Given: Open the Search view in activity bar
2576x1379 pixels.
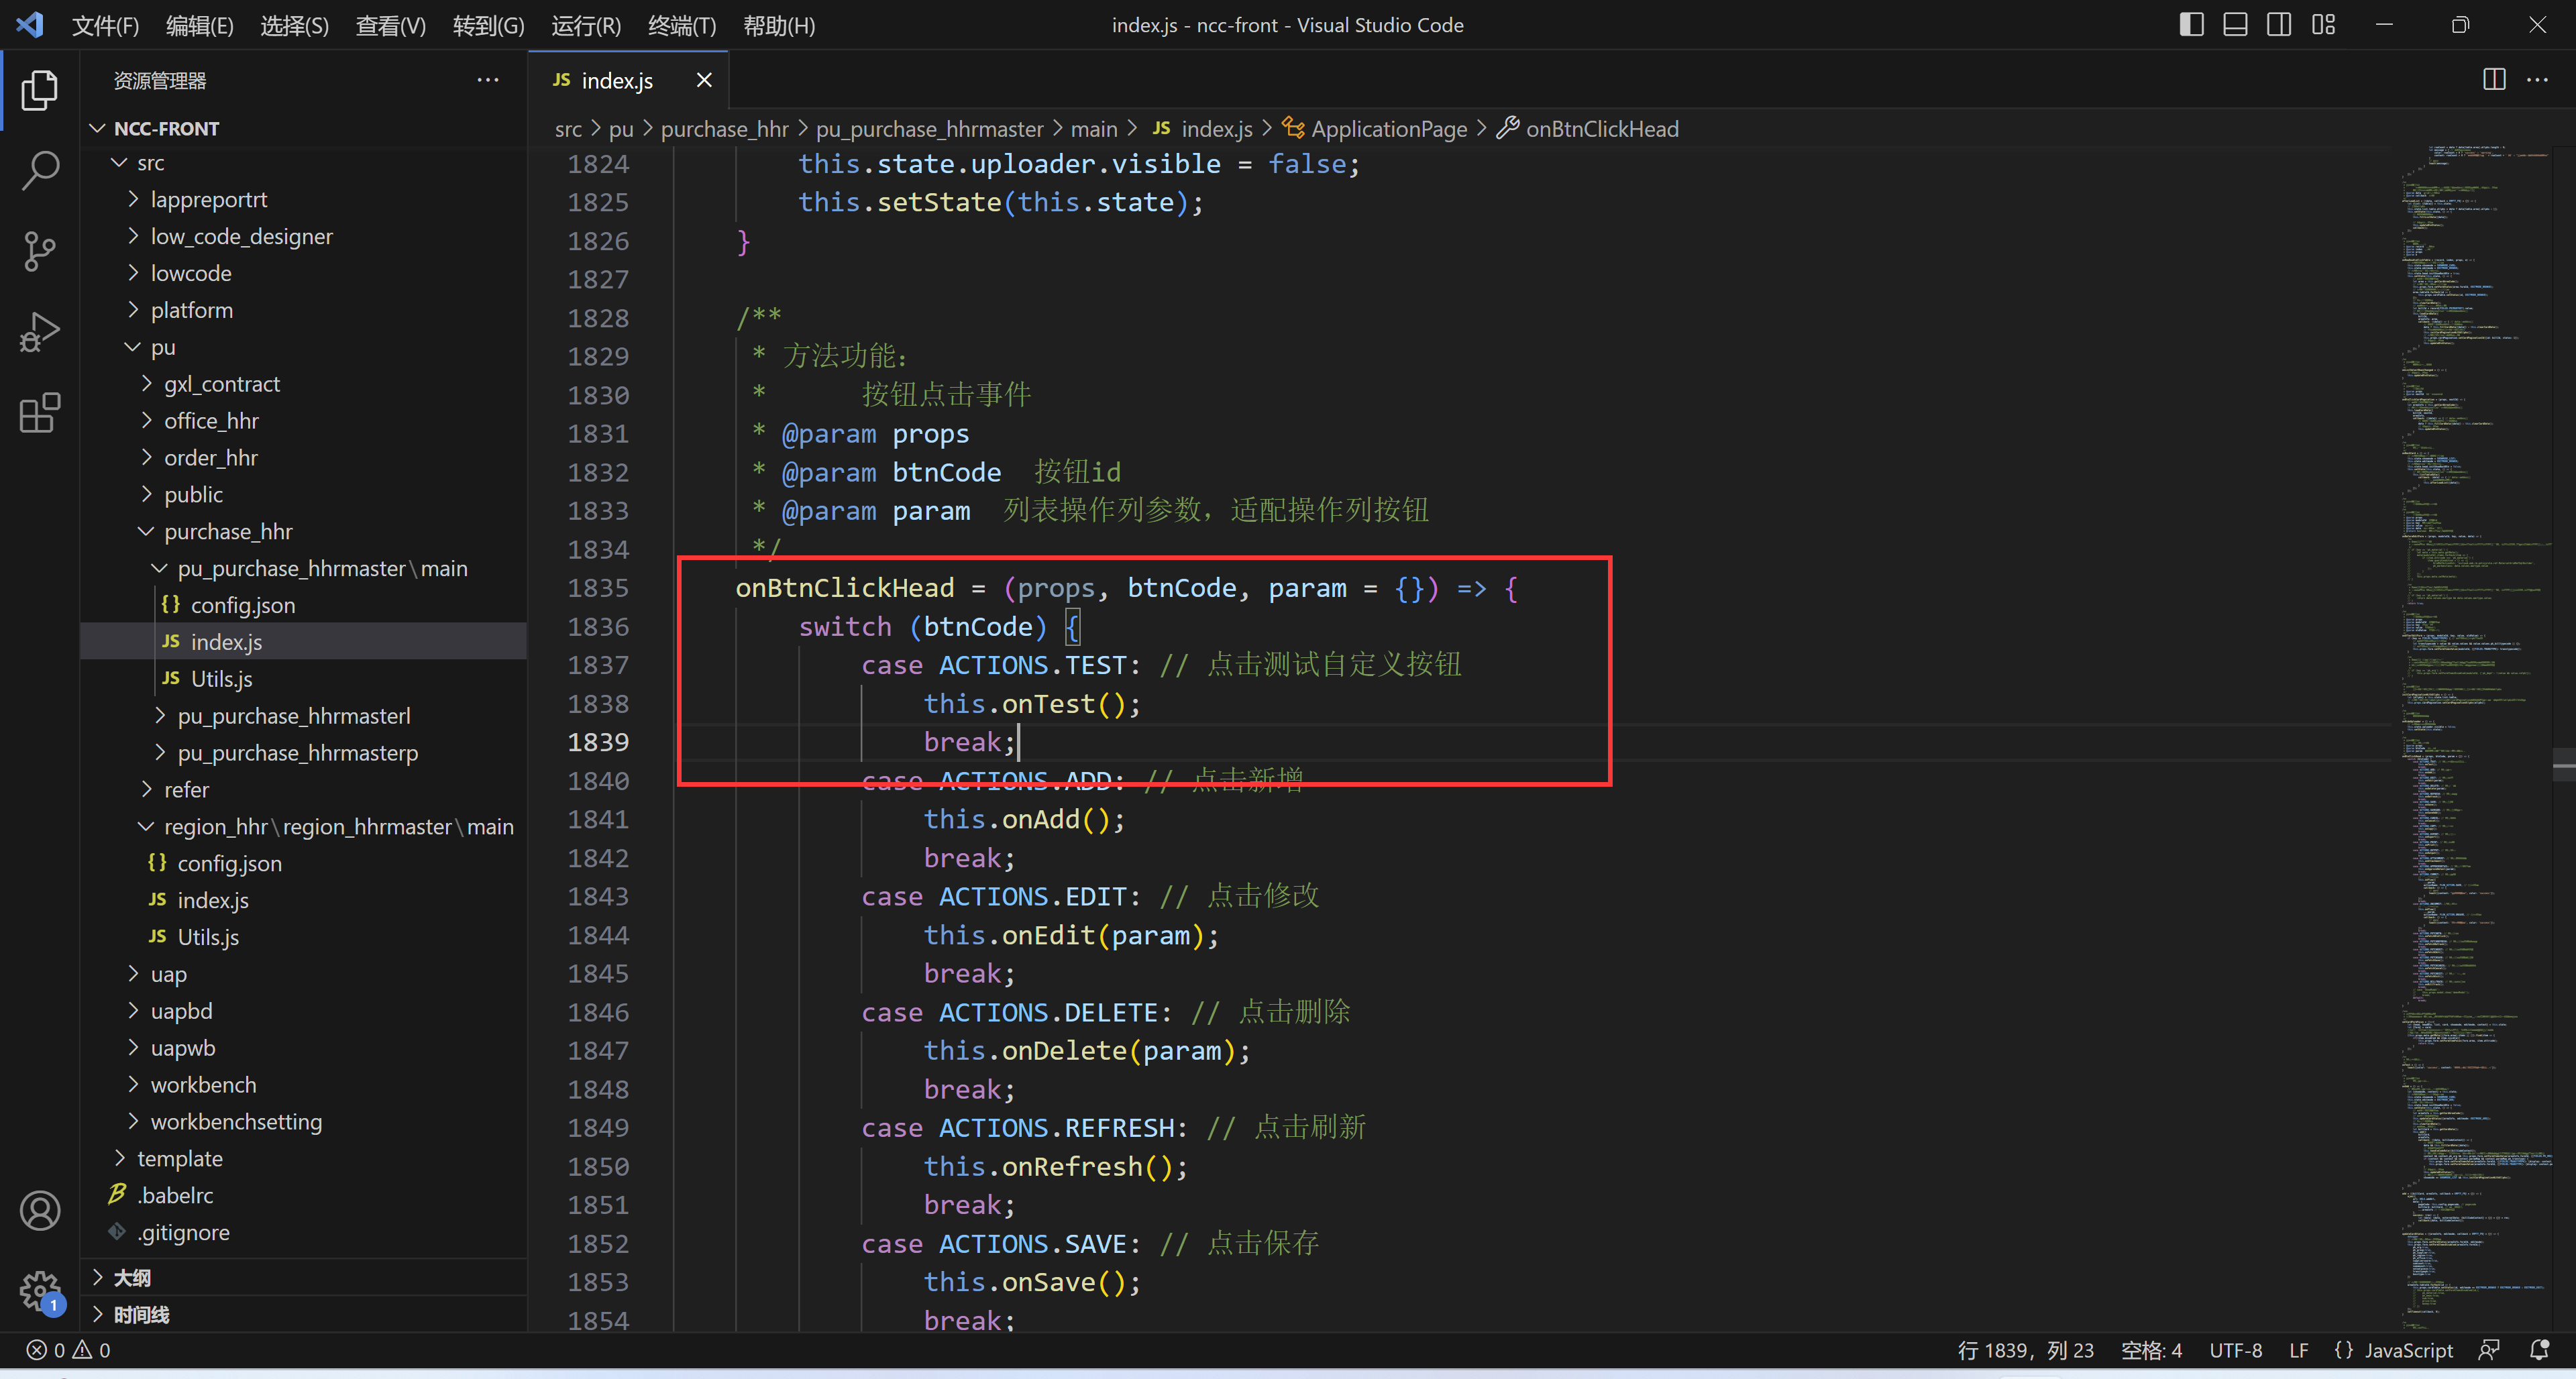Looking at the screenshot, I should click(40, 171).
